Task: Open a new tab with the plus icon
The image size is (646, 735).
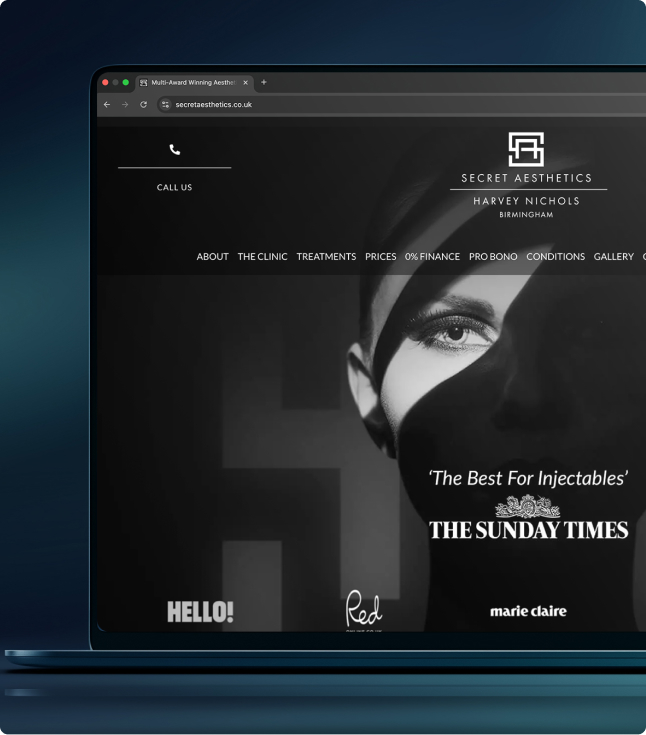Action: [264, 82]
